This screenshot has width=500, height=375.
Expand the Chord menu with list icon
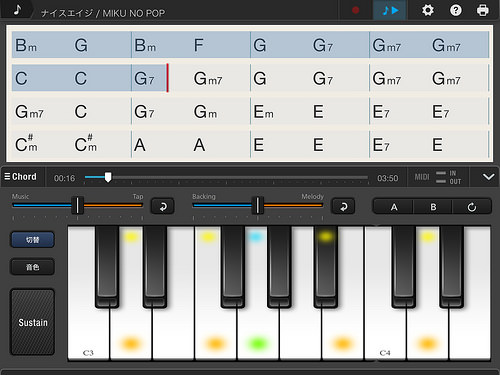pyautogui.click(x=21, y=177)
